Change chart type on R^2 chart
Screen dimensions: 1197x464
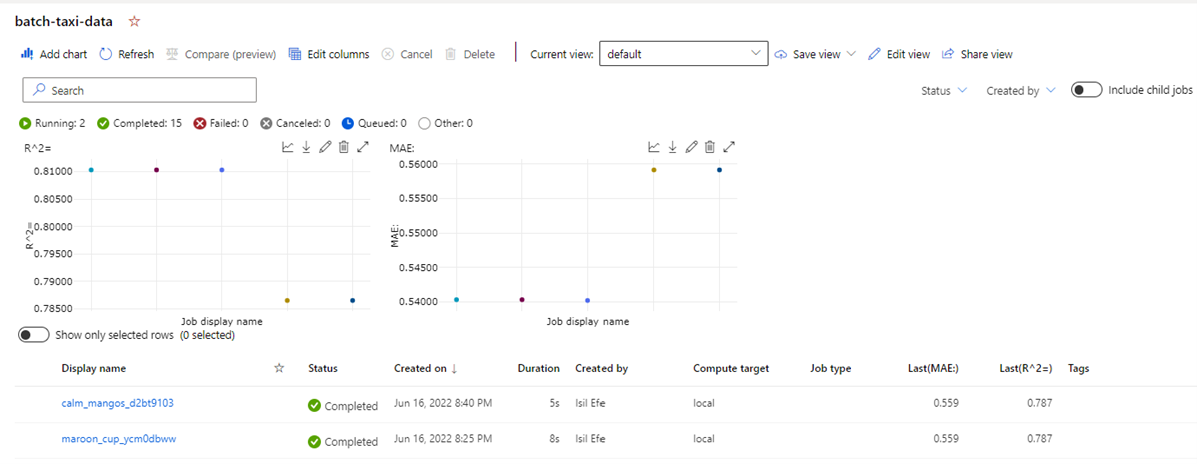point(288,147)
